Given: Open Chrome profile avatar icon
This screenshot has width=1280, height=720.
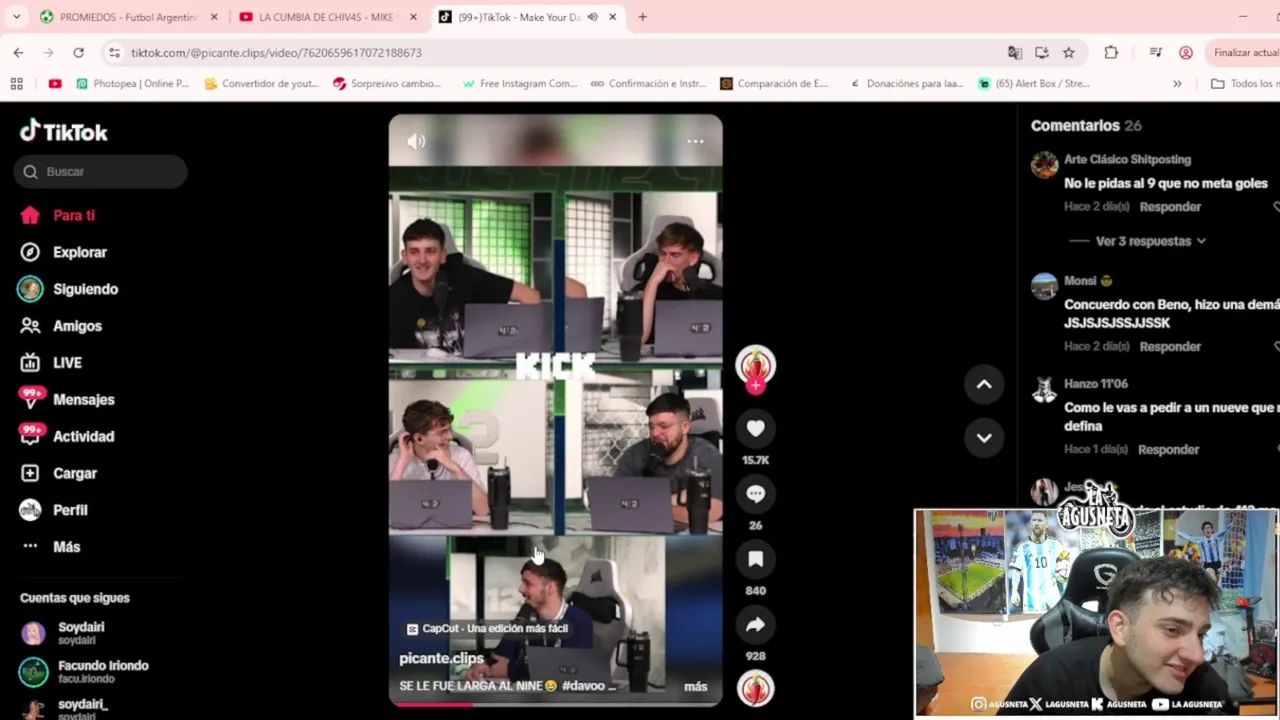Looking at the screenshot, I should pyautogui.click(x=1186, y=52).
